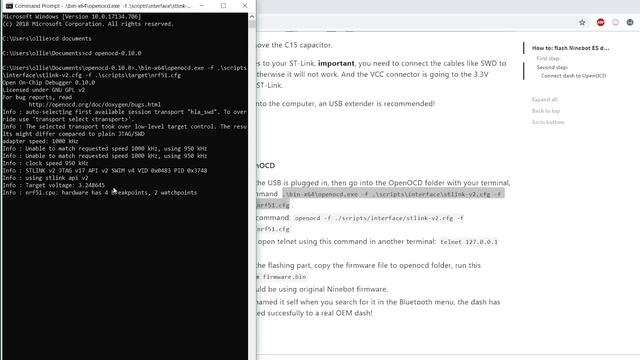Go to 'Second step' in table of contents
The image size is (640, 360).
coord(552,67)
